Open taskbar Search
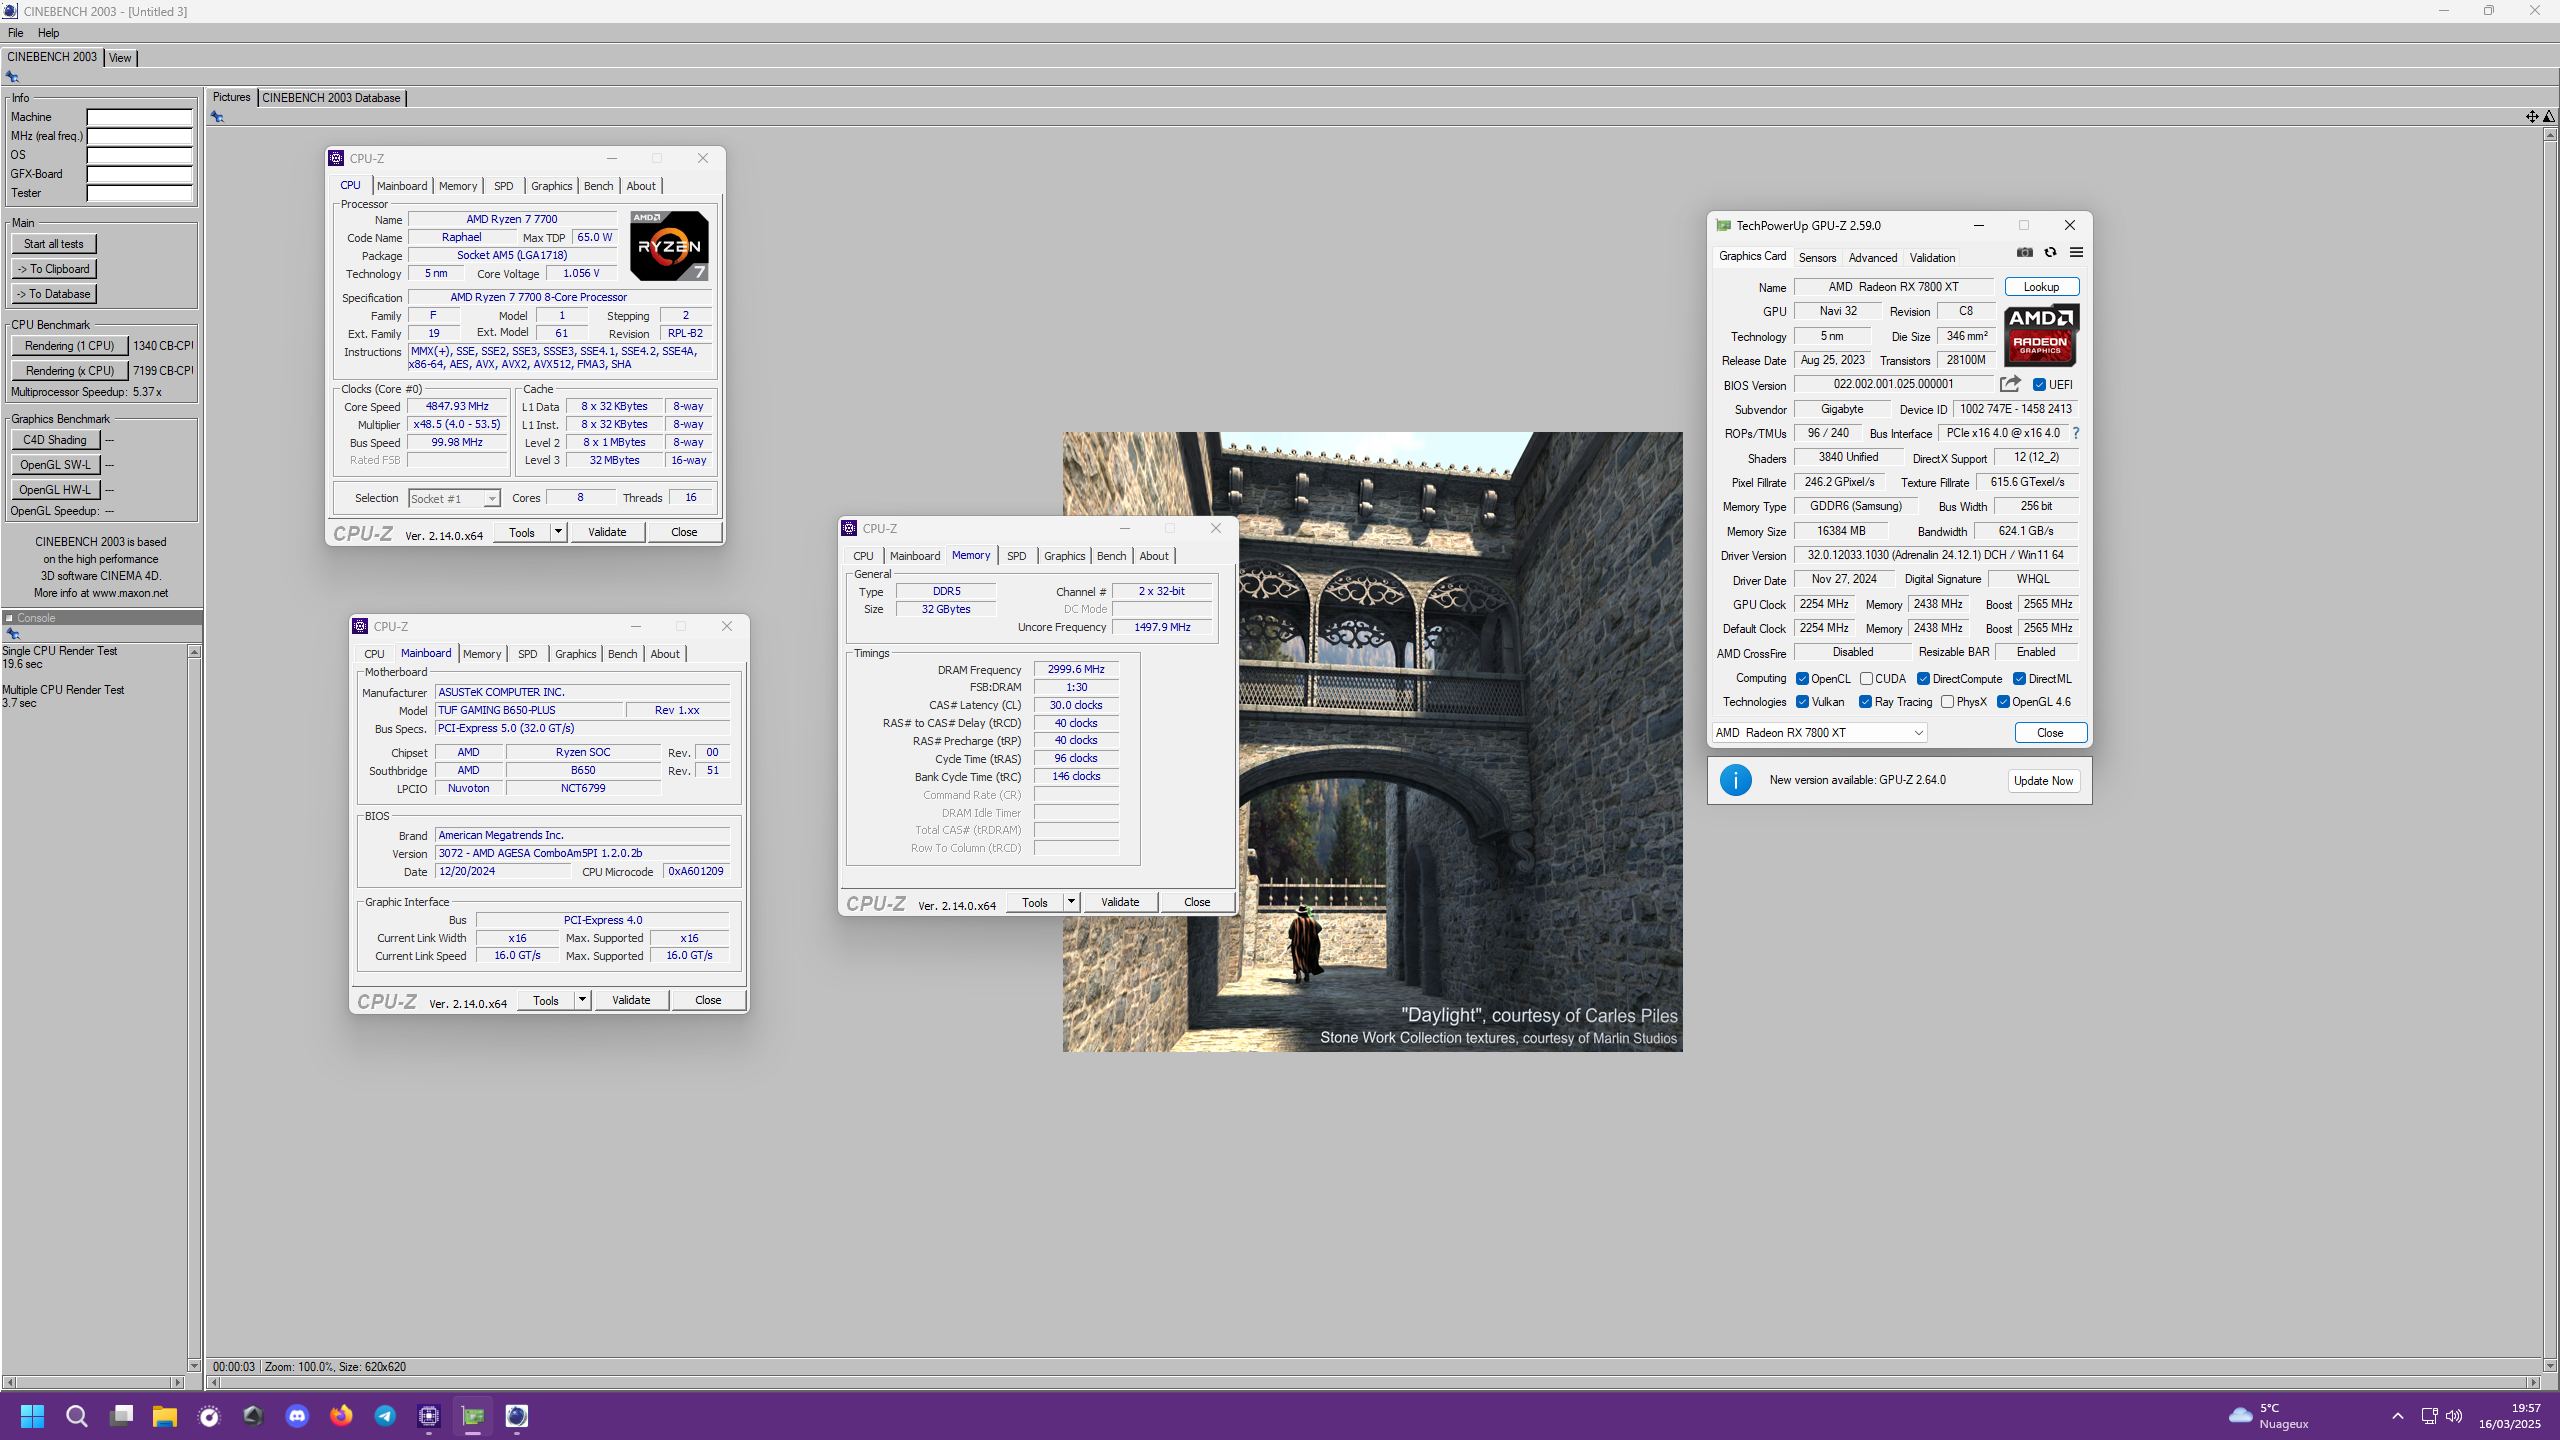This screenshot has height=1440, width=2560. tap(77, 1416)
